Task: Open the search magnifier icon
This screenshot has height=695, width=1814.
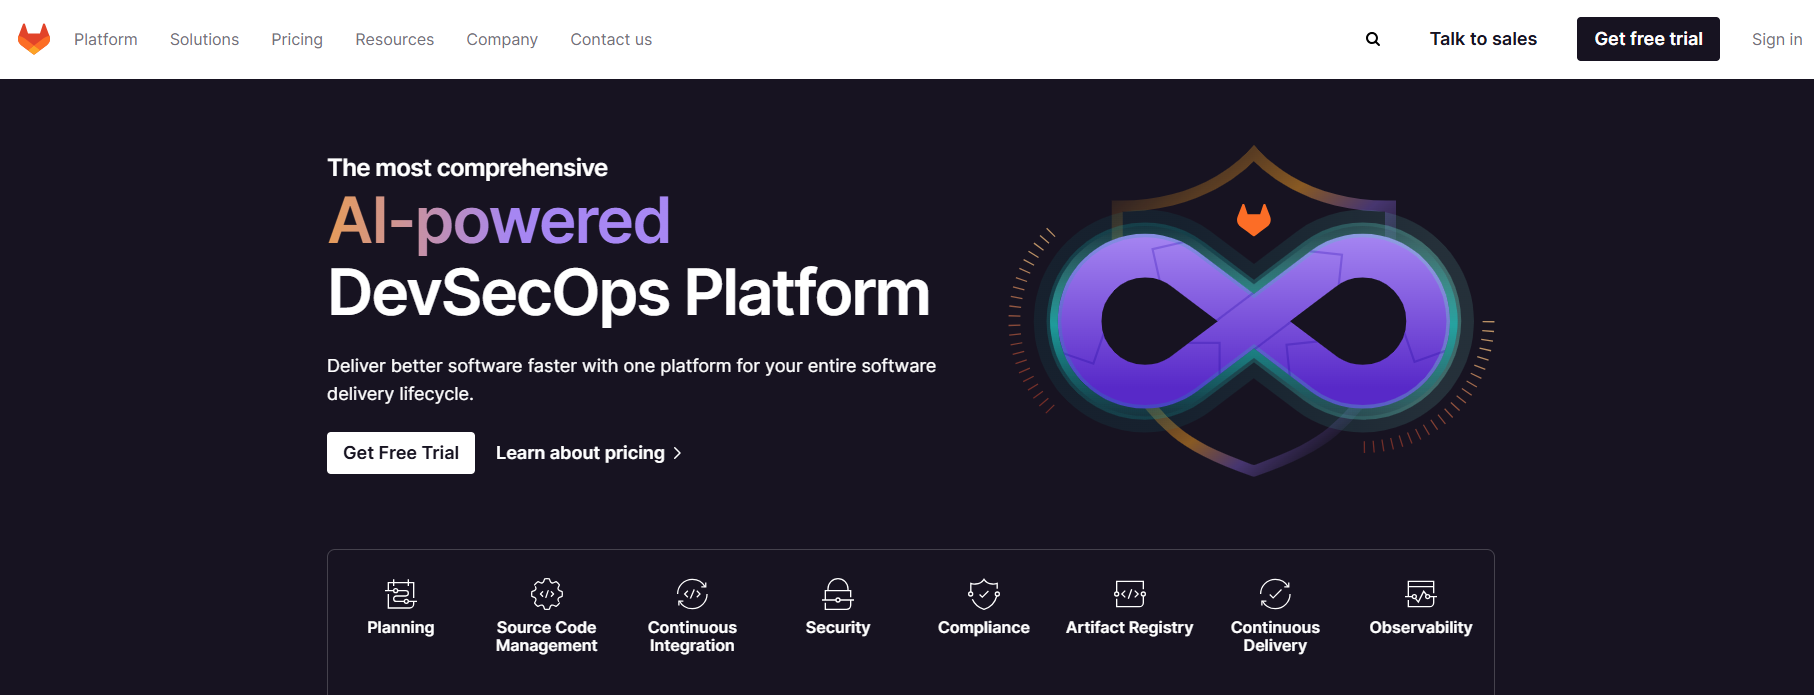Action: tap(1373, 39)
